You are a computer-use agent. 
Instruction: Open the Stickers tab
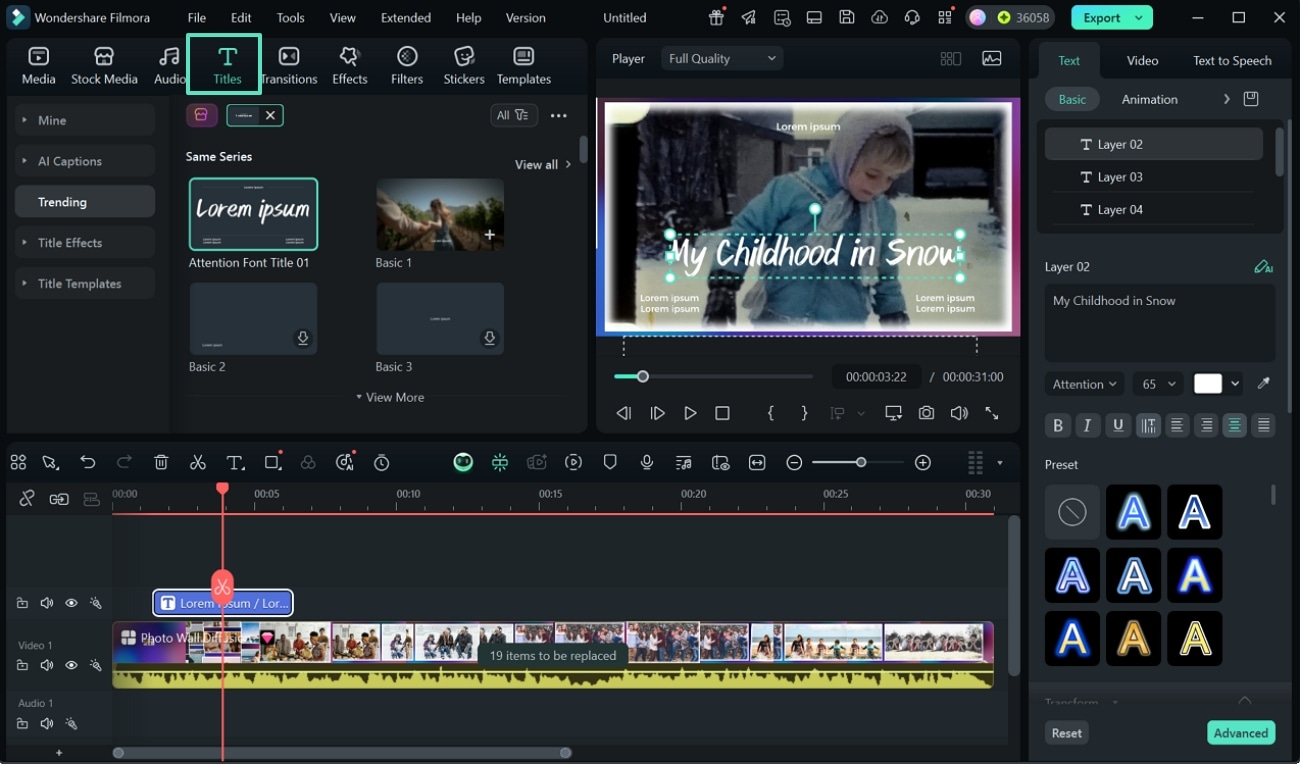click(464, 66)
